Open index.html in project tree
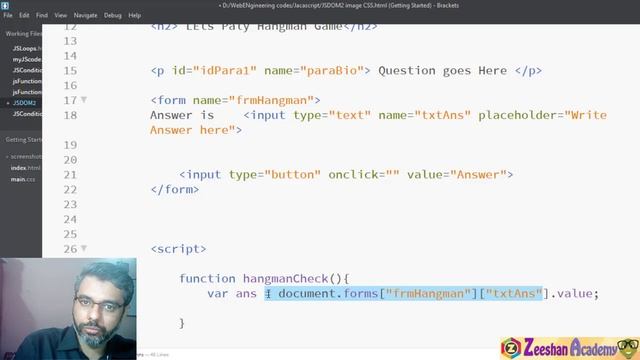Screen dimensions: 640x360 click(x=25, y=168)
